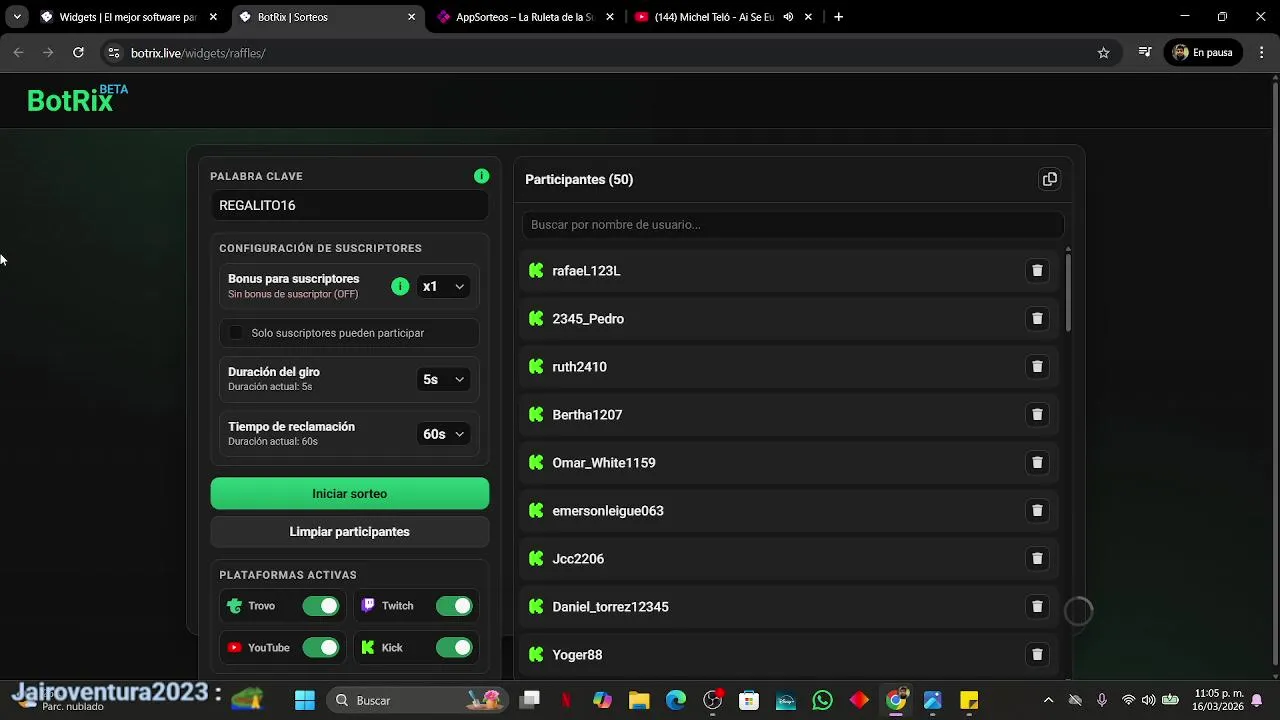Open the 'En pausa' profile button
1280x720 pixels.
click(1203, 53)
